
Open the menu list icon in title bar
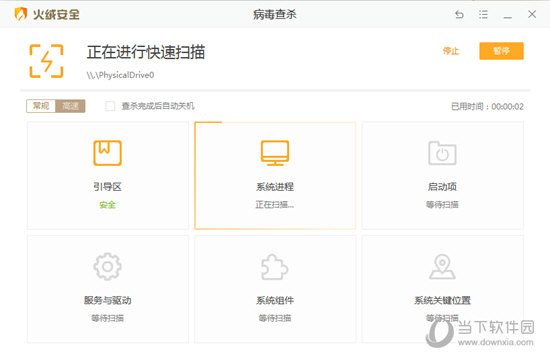point(483,14)
